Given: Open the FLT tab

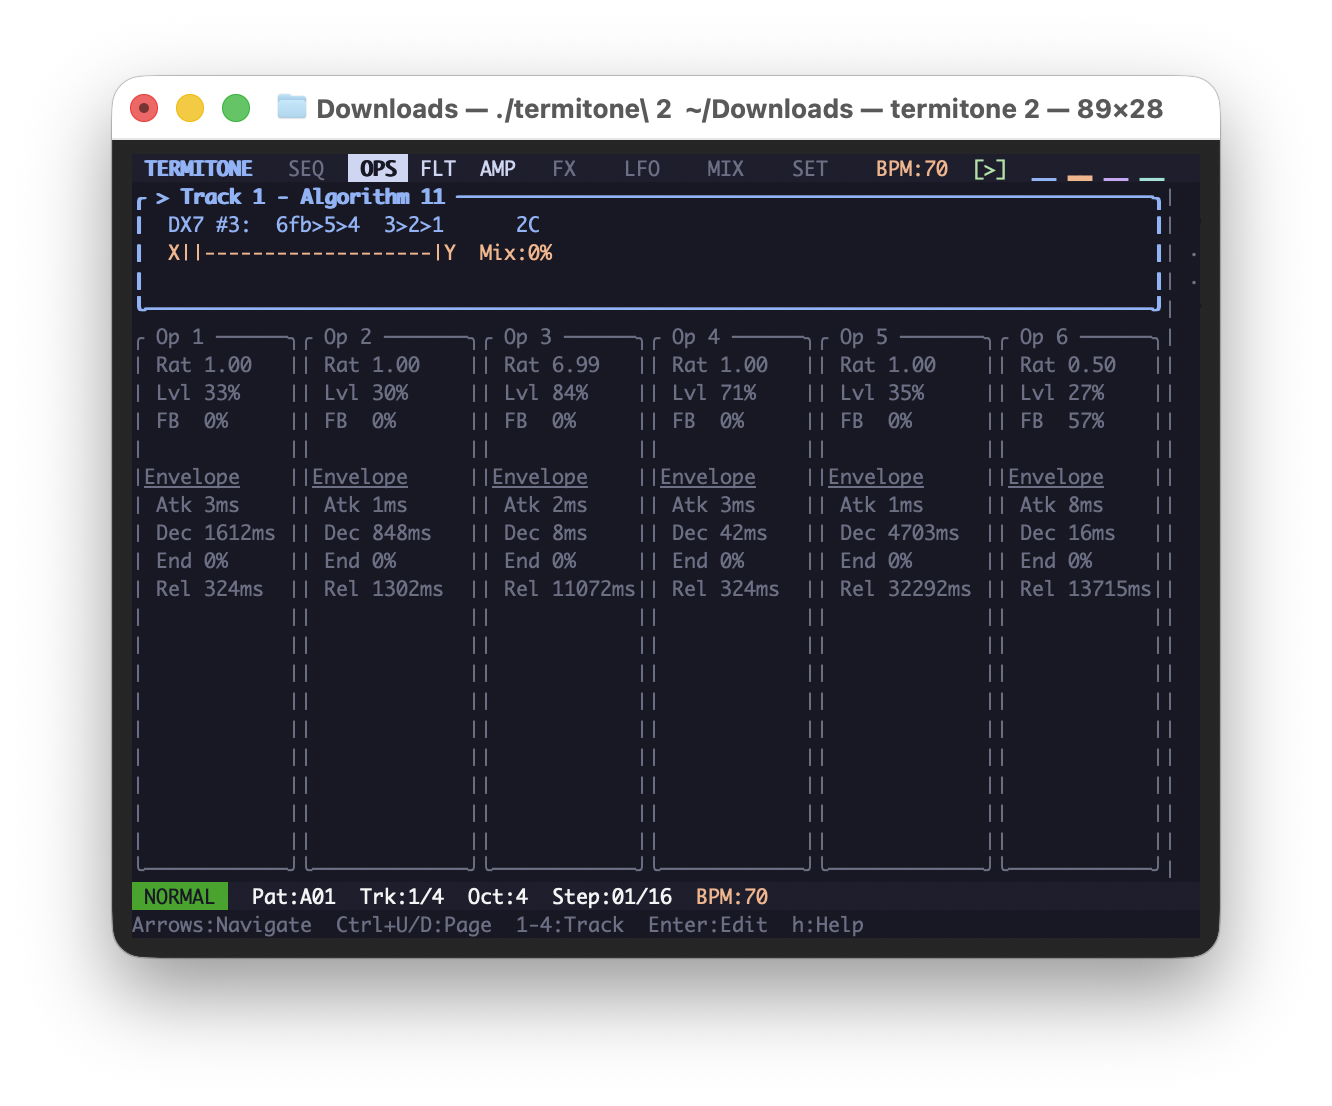Looking at the screenshot, I should coord(438,169).
